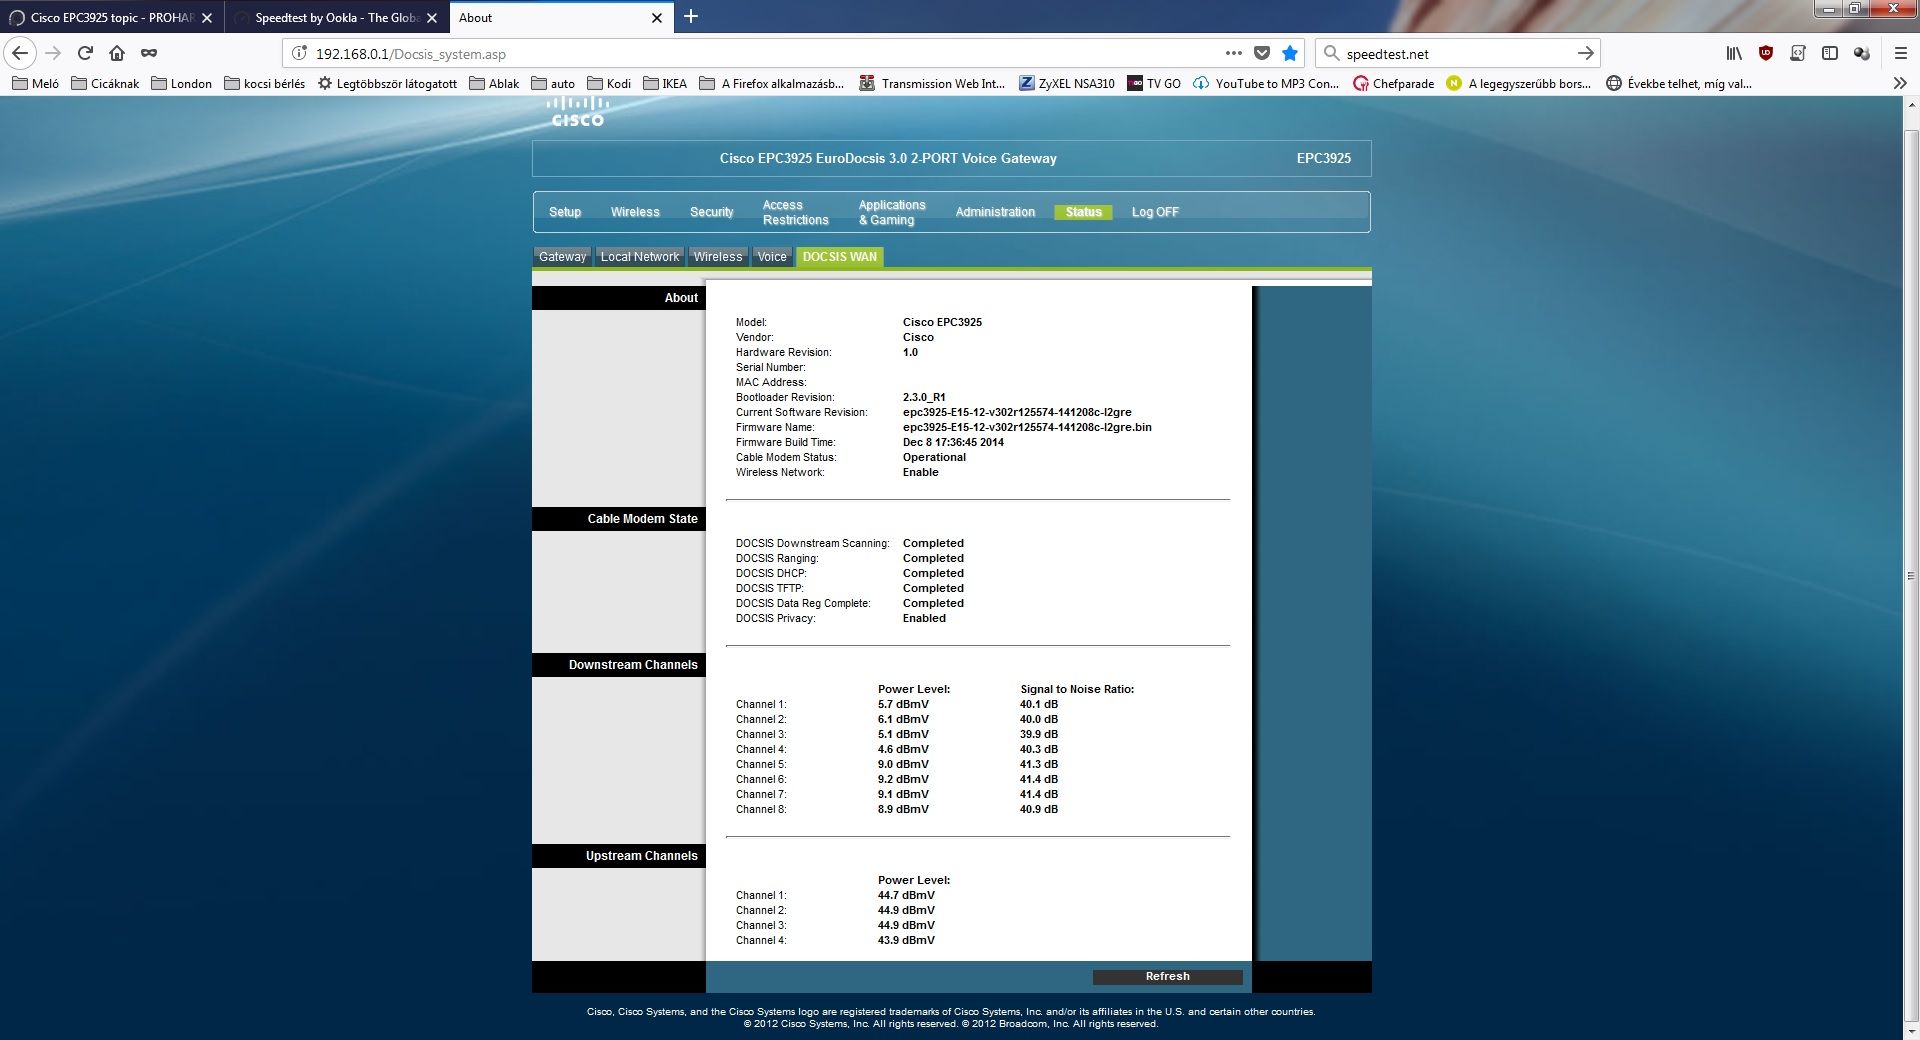Switch to the Gateway status tab

(x=562, y=257)
